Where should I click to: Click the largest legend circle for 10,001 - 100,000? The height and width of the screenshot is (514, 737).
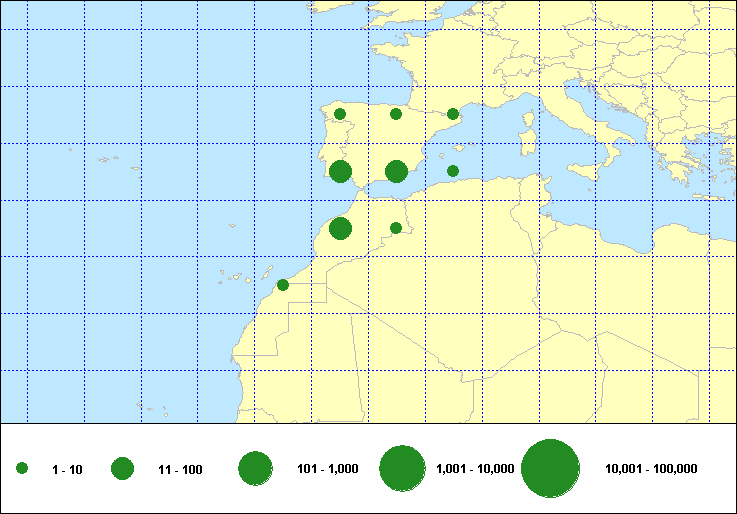551,469
